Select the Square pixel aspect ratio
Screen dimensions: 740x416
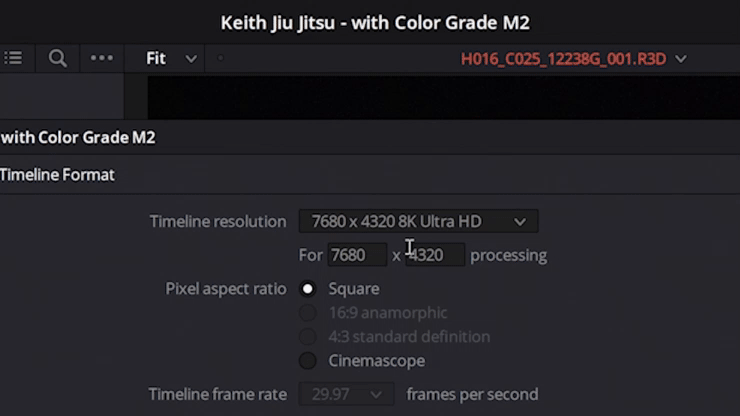click(x=308, y=289)
